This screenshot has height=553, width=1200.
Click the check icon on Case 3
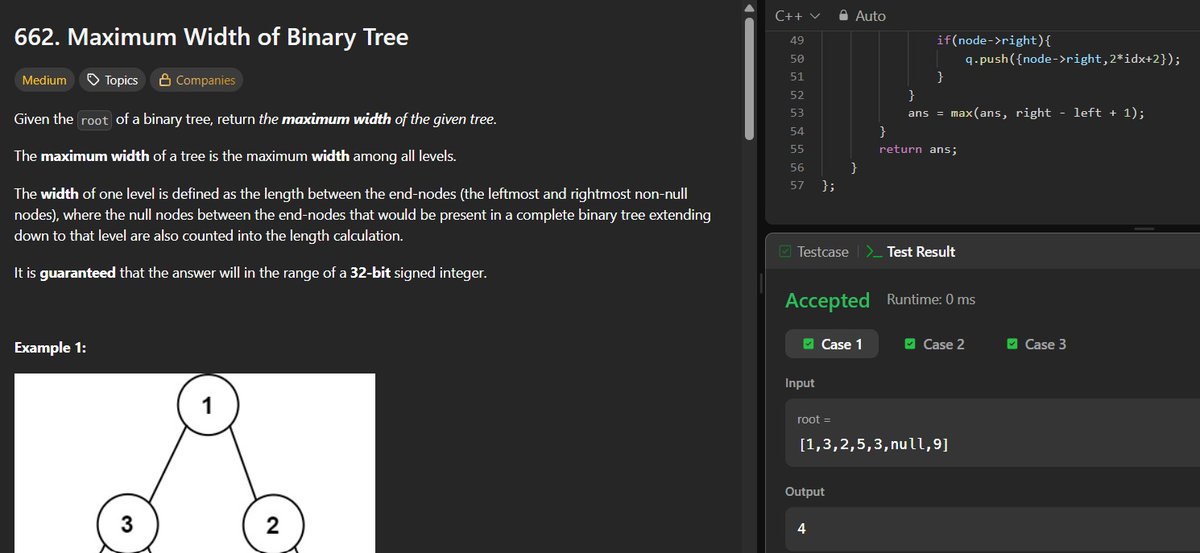click(1012, 344)
